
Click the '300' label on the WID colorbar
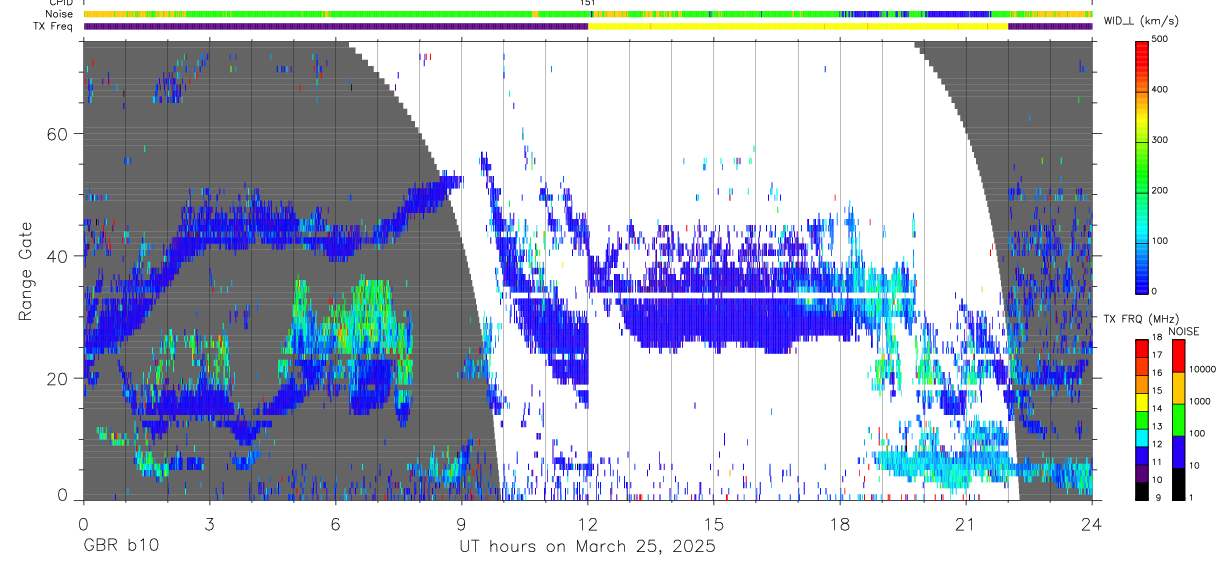click(1161, 140)
